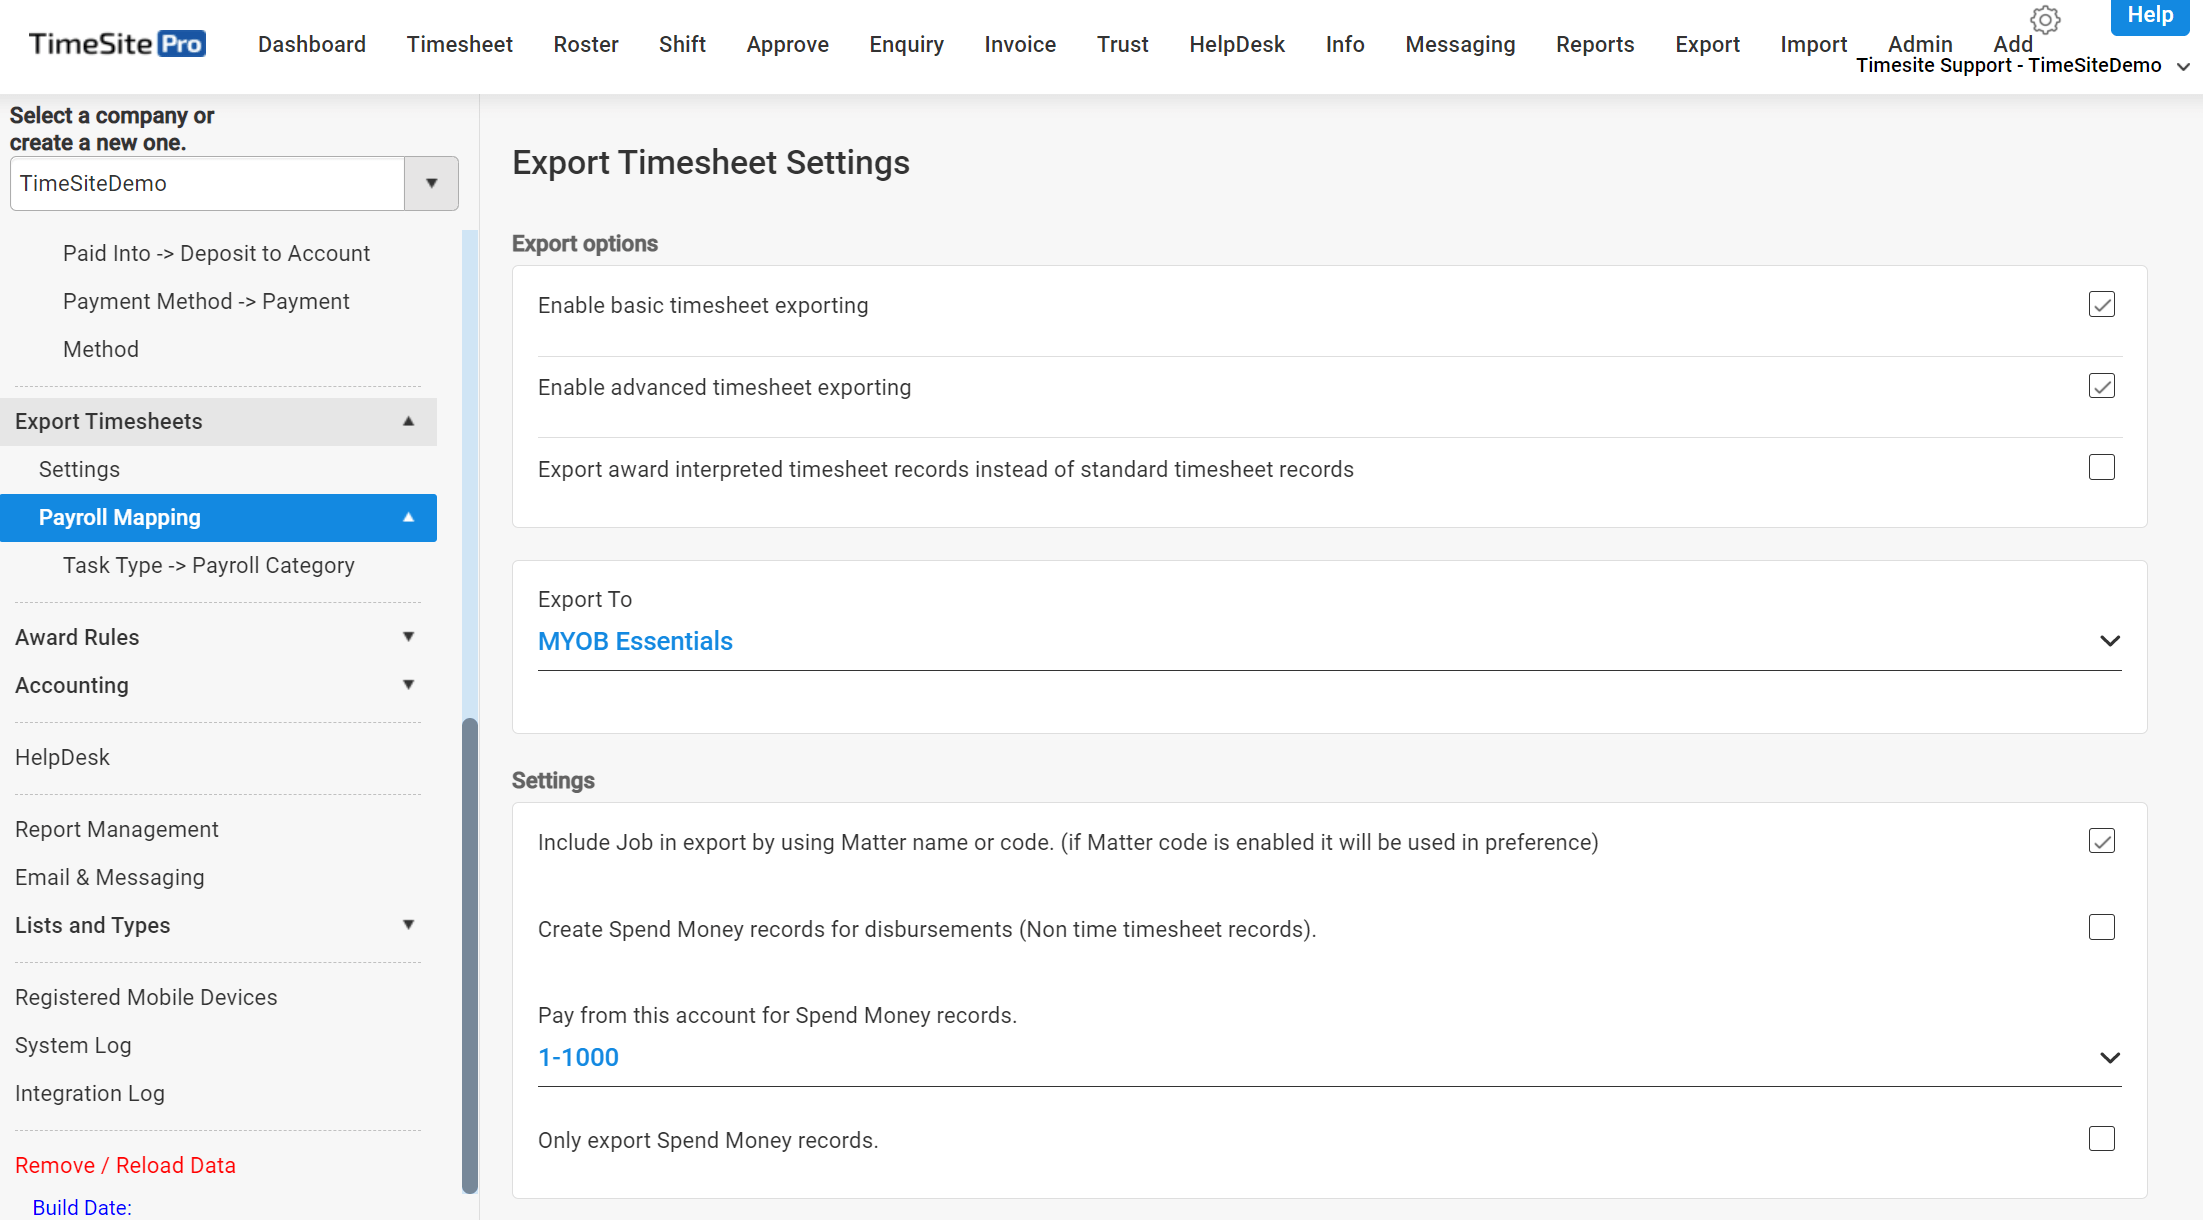This screenshot has height=1220, width=2203.
Task: Select Settings under Export Timesheets
Action: pos(79,469)
